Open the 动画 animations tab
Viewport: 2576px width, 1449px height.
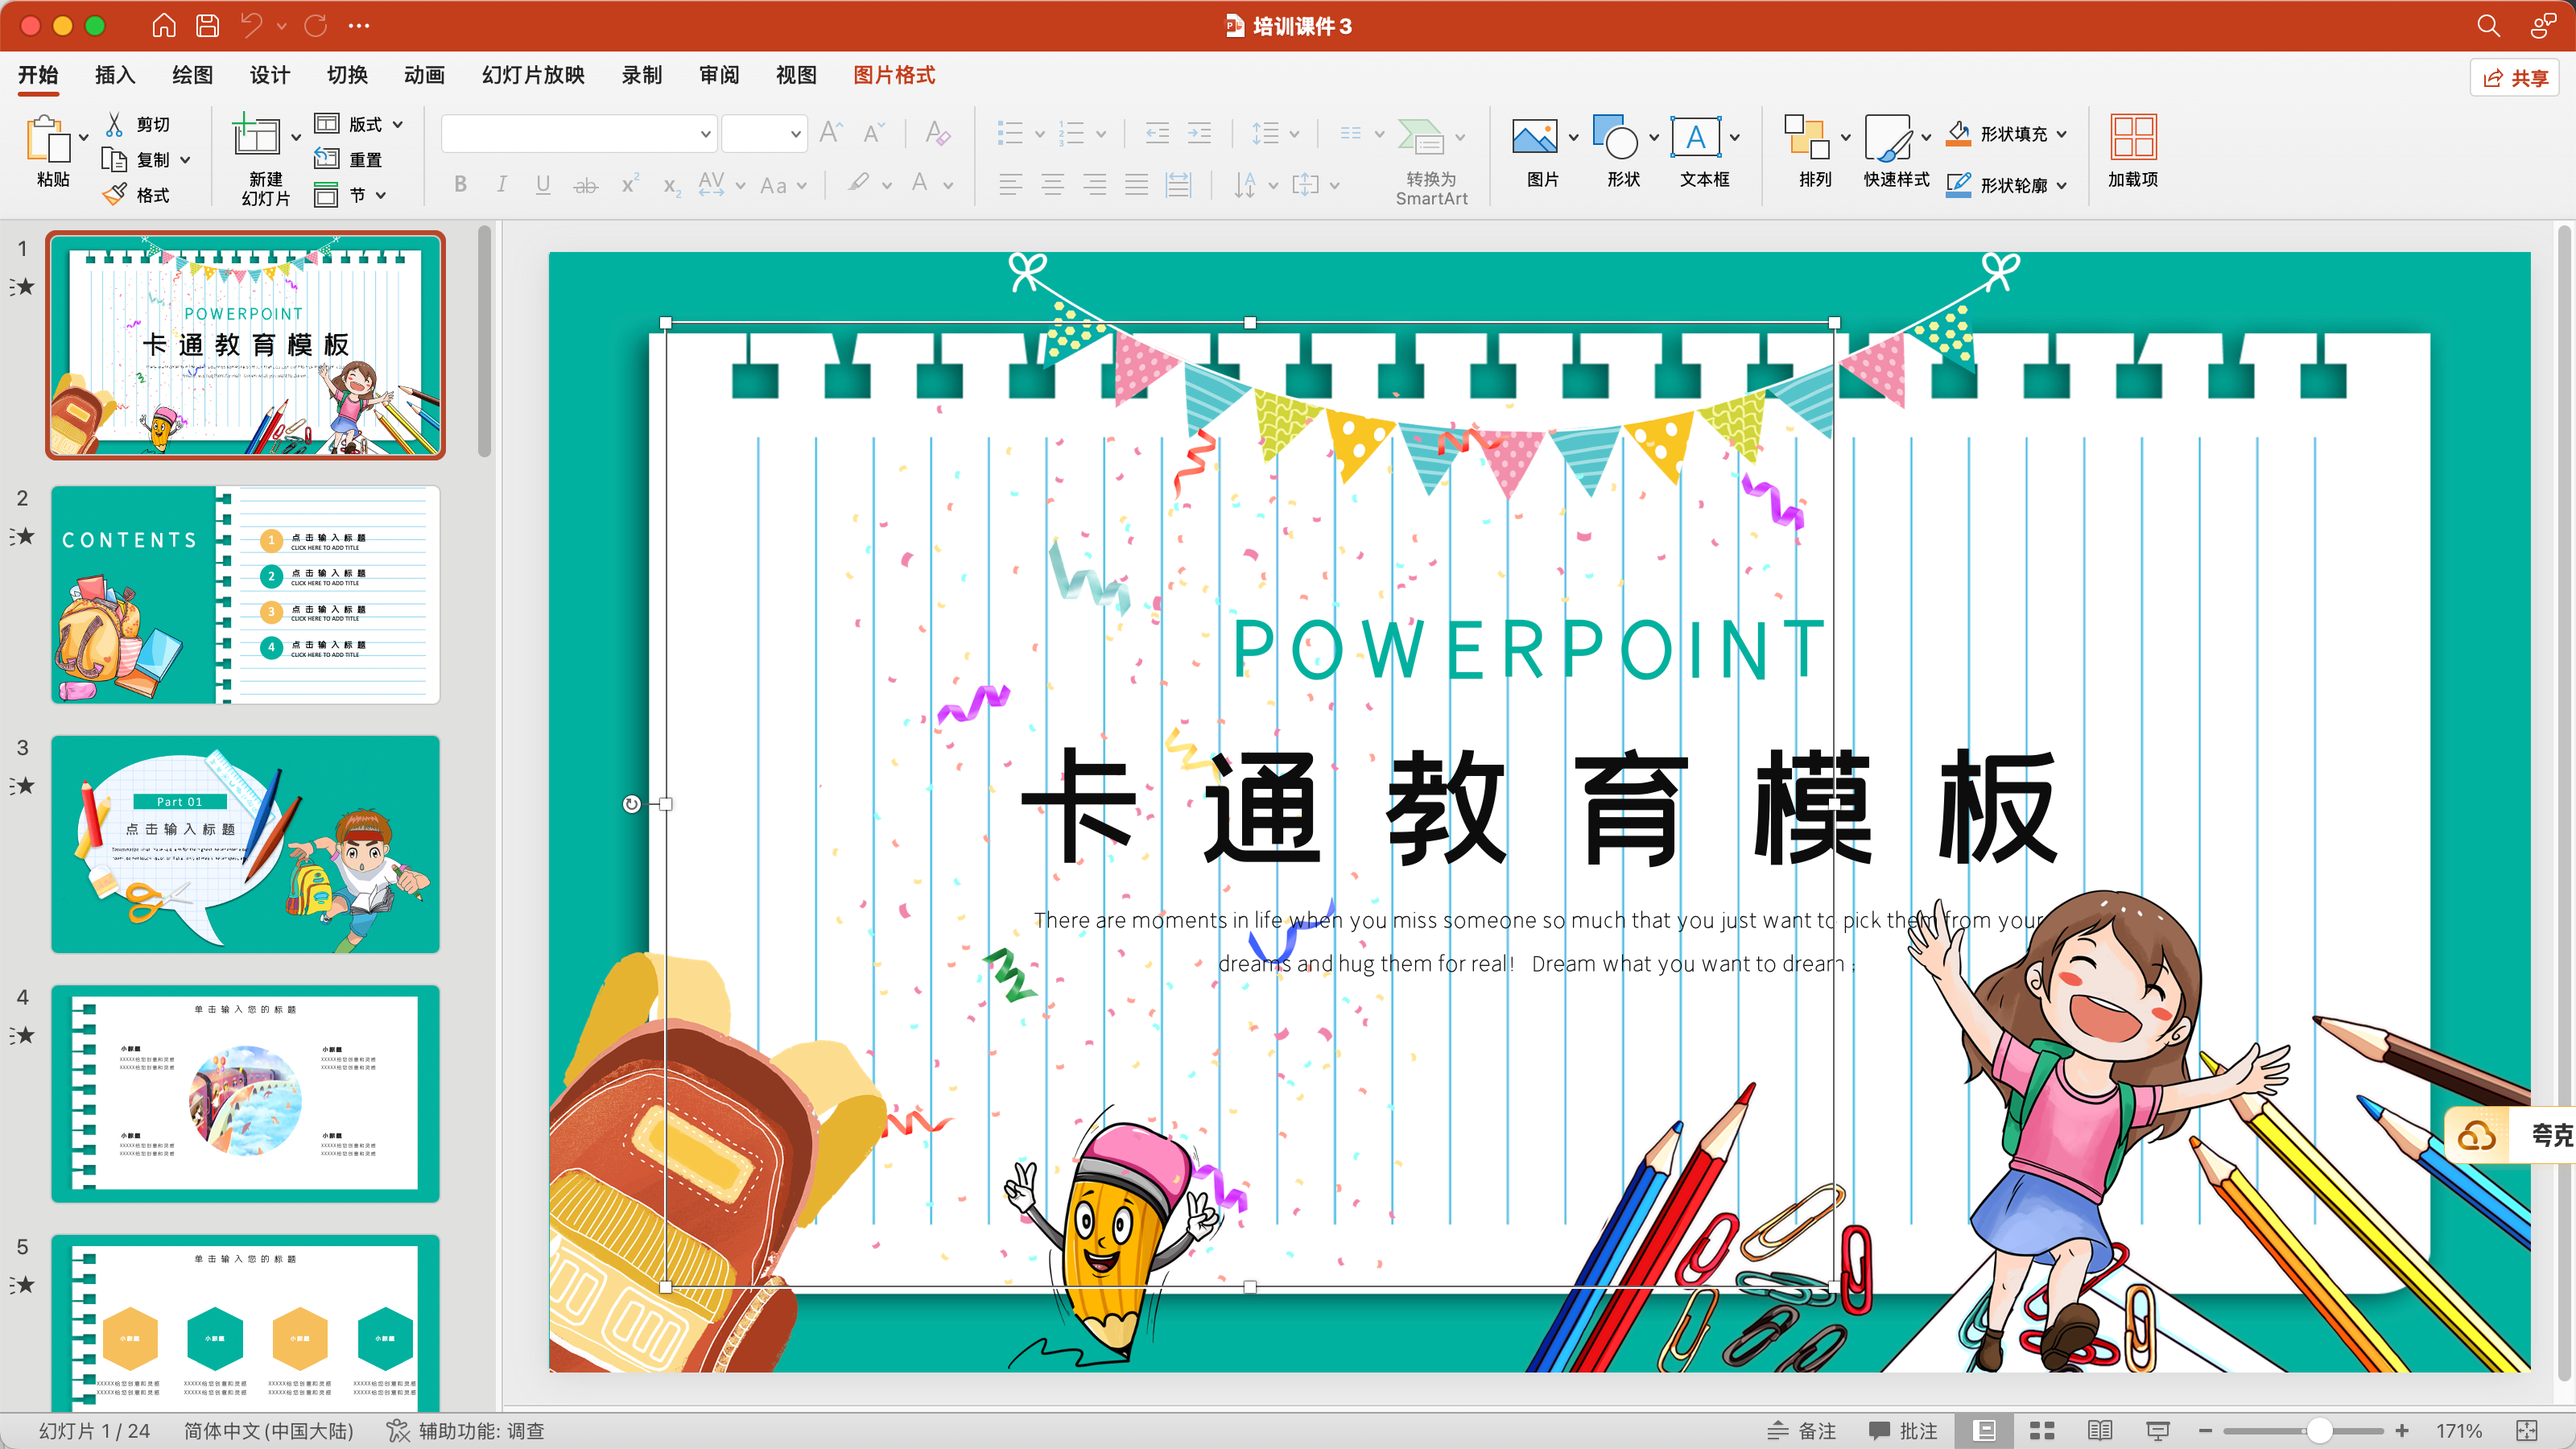pyautogui.click(x=424, y=75)
